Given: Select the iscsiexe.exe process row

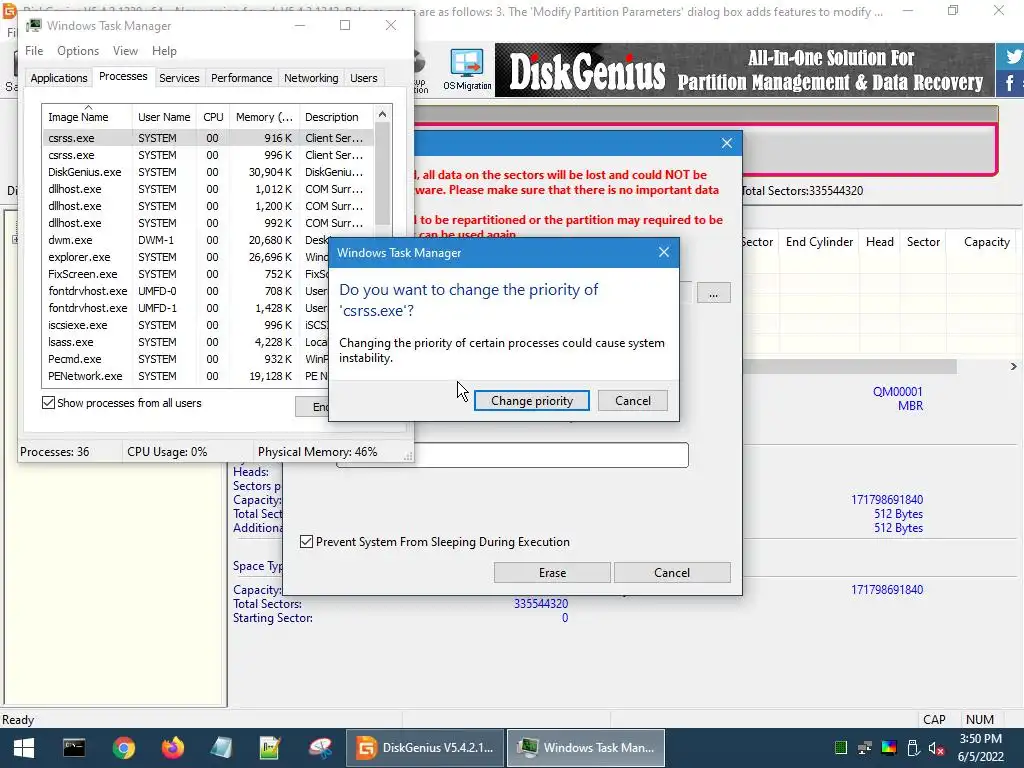Looking at the screenshot, I should click(185, 325).
